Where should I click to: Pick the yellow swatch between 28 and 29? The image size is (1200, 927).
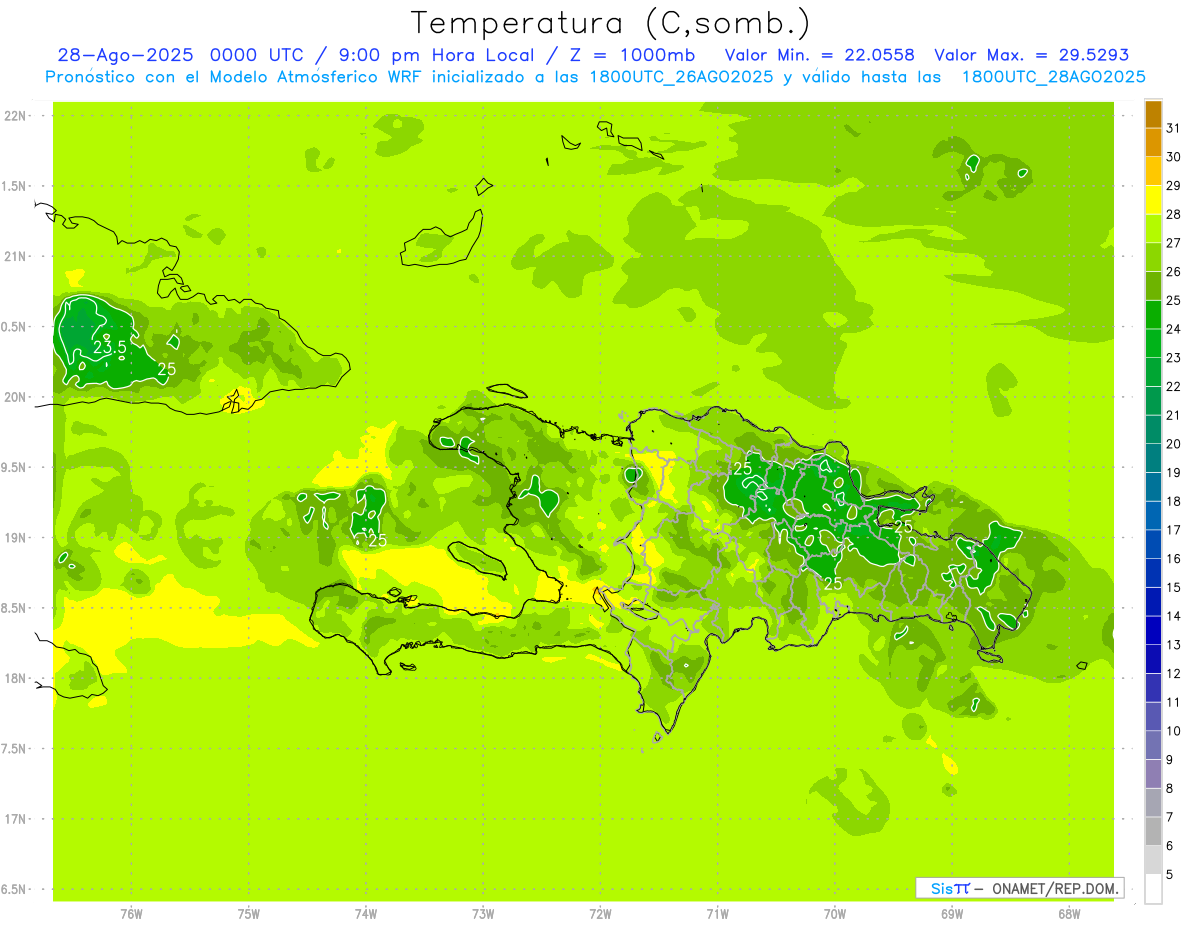pos(1153,200)
